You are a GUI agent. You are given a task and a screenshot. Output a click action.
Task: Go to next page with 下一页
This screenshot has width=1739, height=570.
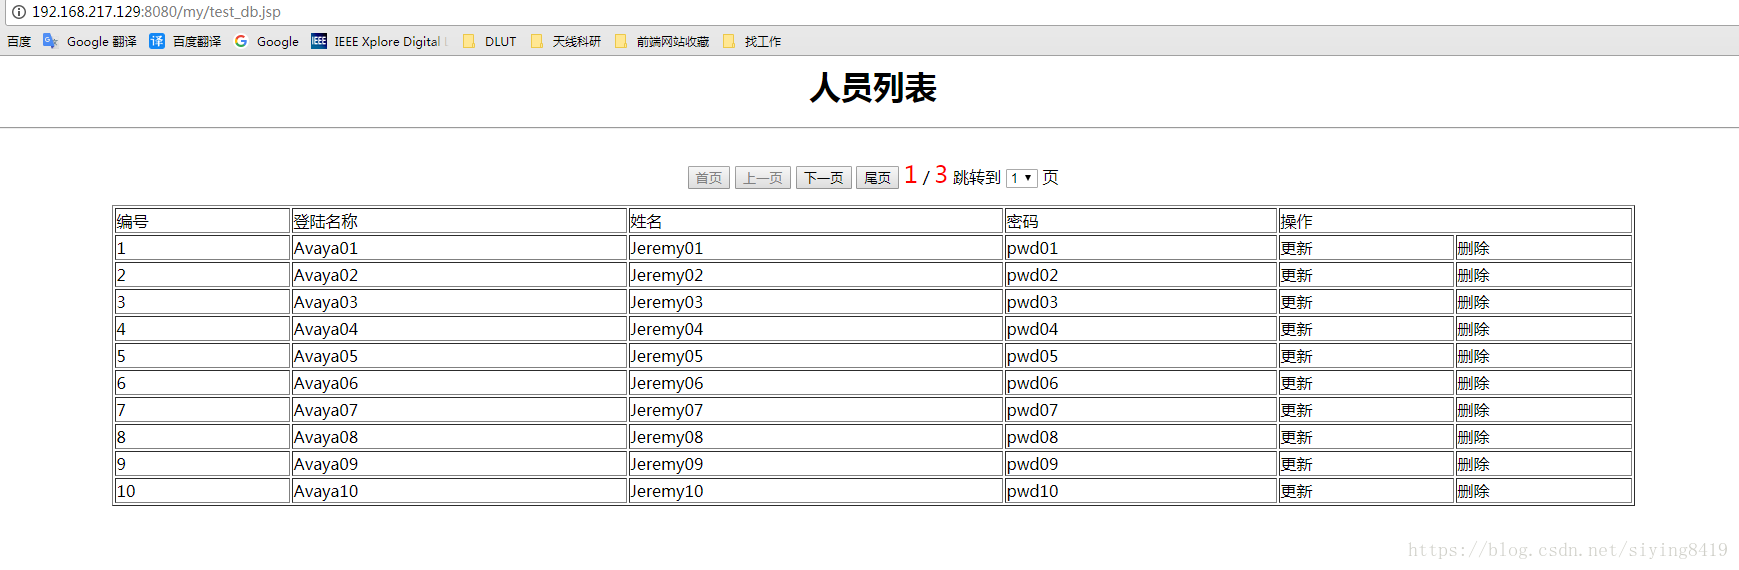point(824,178)
